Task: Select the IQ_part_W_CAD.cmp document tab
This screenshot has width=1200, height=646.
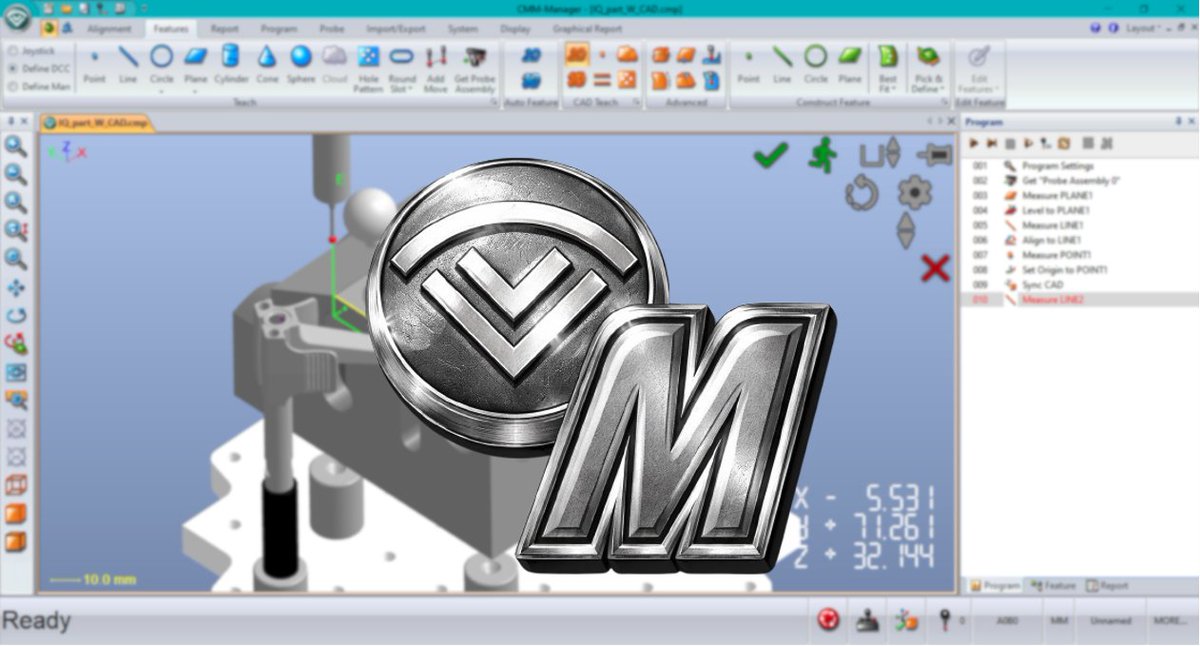Action: click(98, 122)
